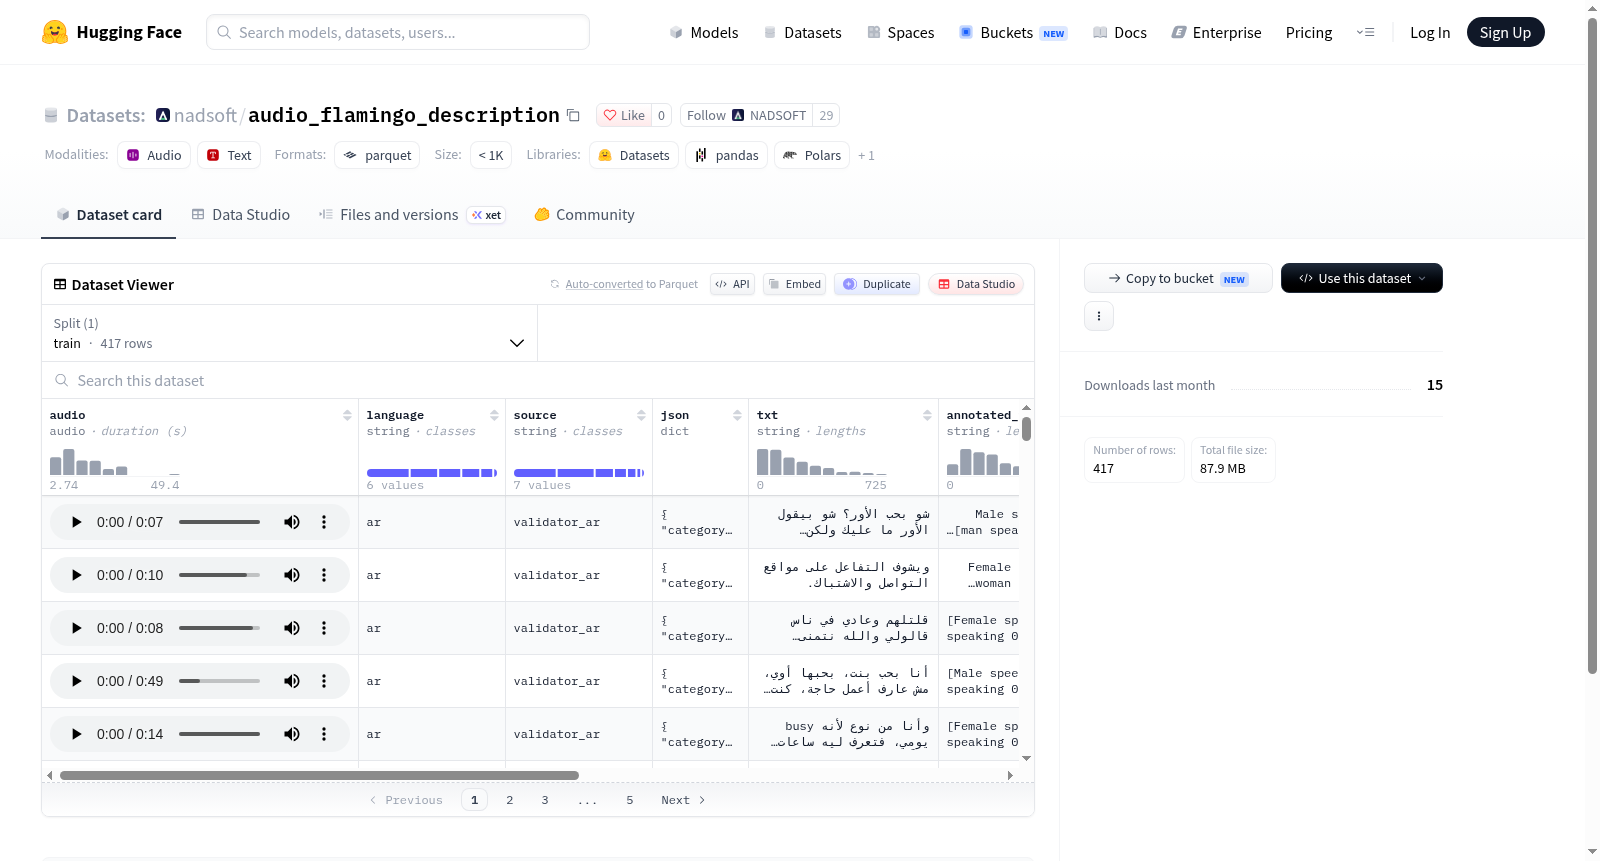The height and width of the screenshot is (861, 1600).
Task: Show the +1 more libraries
Action: click(x=866, y=156)
